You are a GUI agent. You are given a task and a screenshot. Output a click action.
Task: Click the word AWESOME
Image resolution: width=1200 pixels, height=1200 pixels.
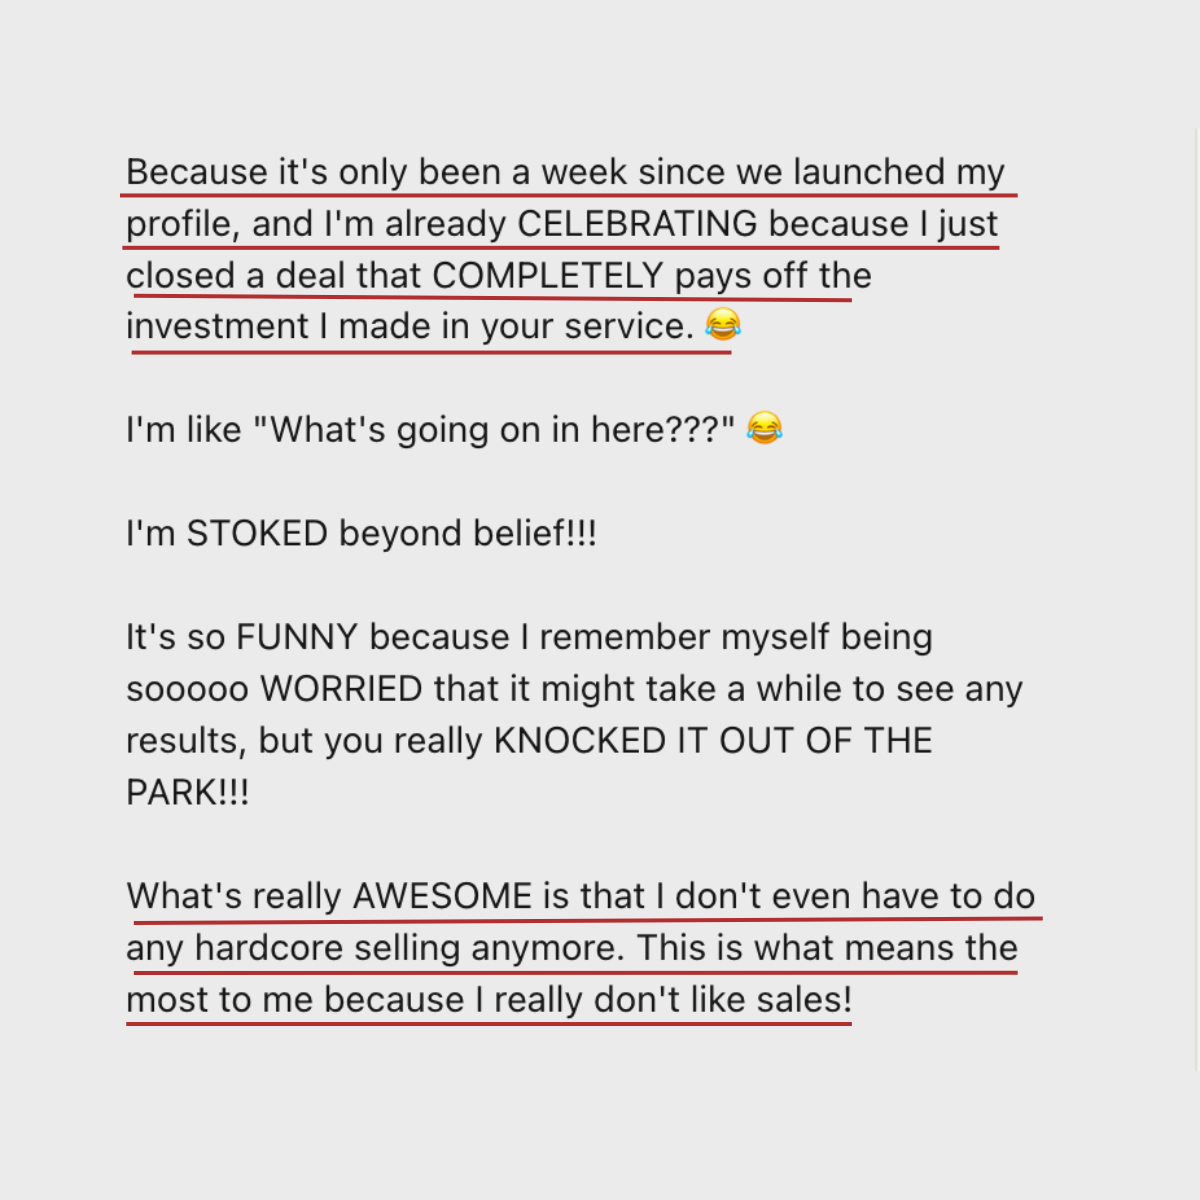tap(443, 896)
